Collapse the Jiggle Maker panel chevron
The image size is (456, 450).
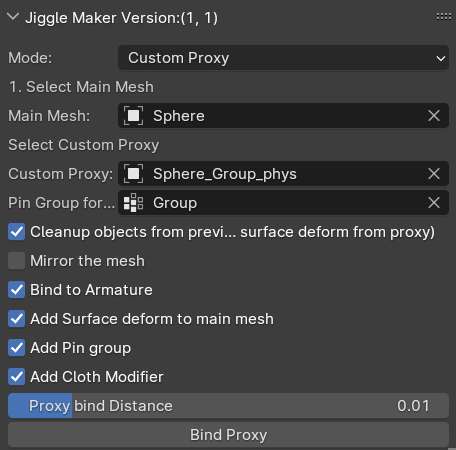pyautogui.click(x=13, y=17)
